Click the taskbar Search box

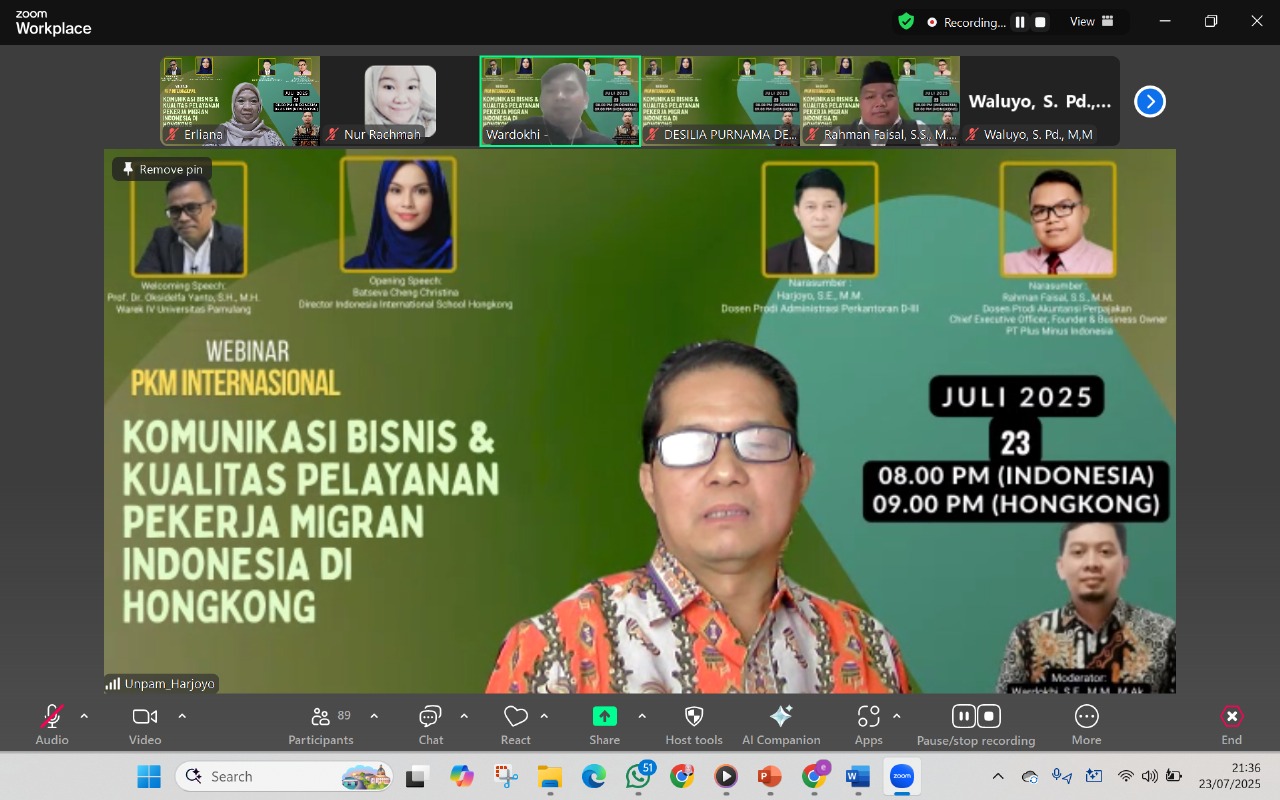click(x=285, y=776)
